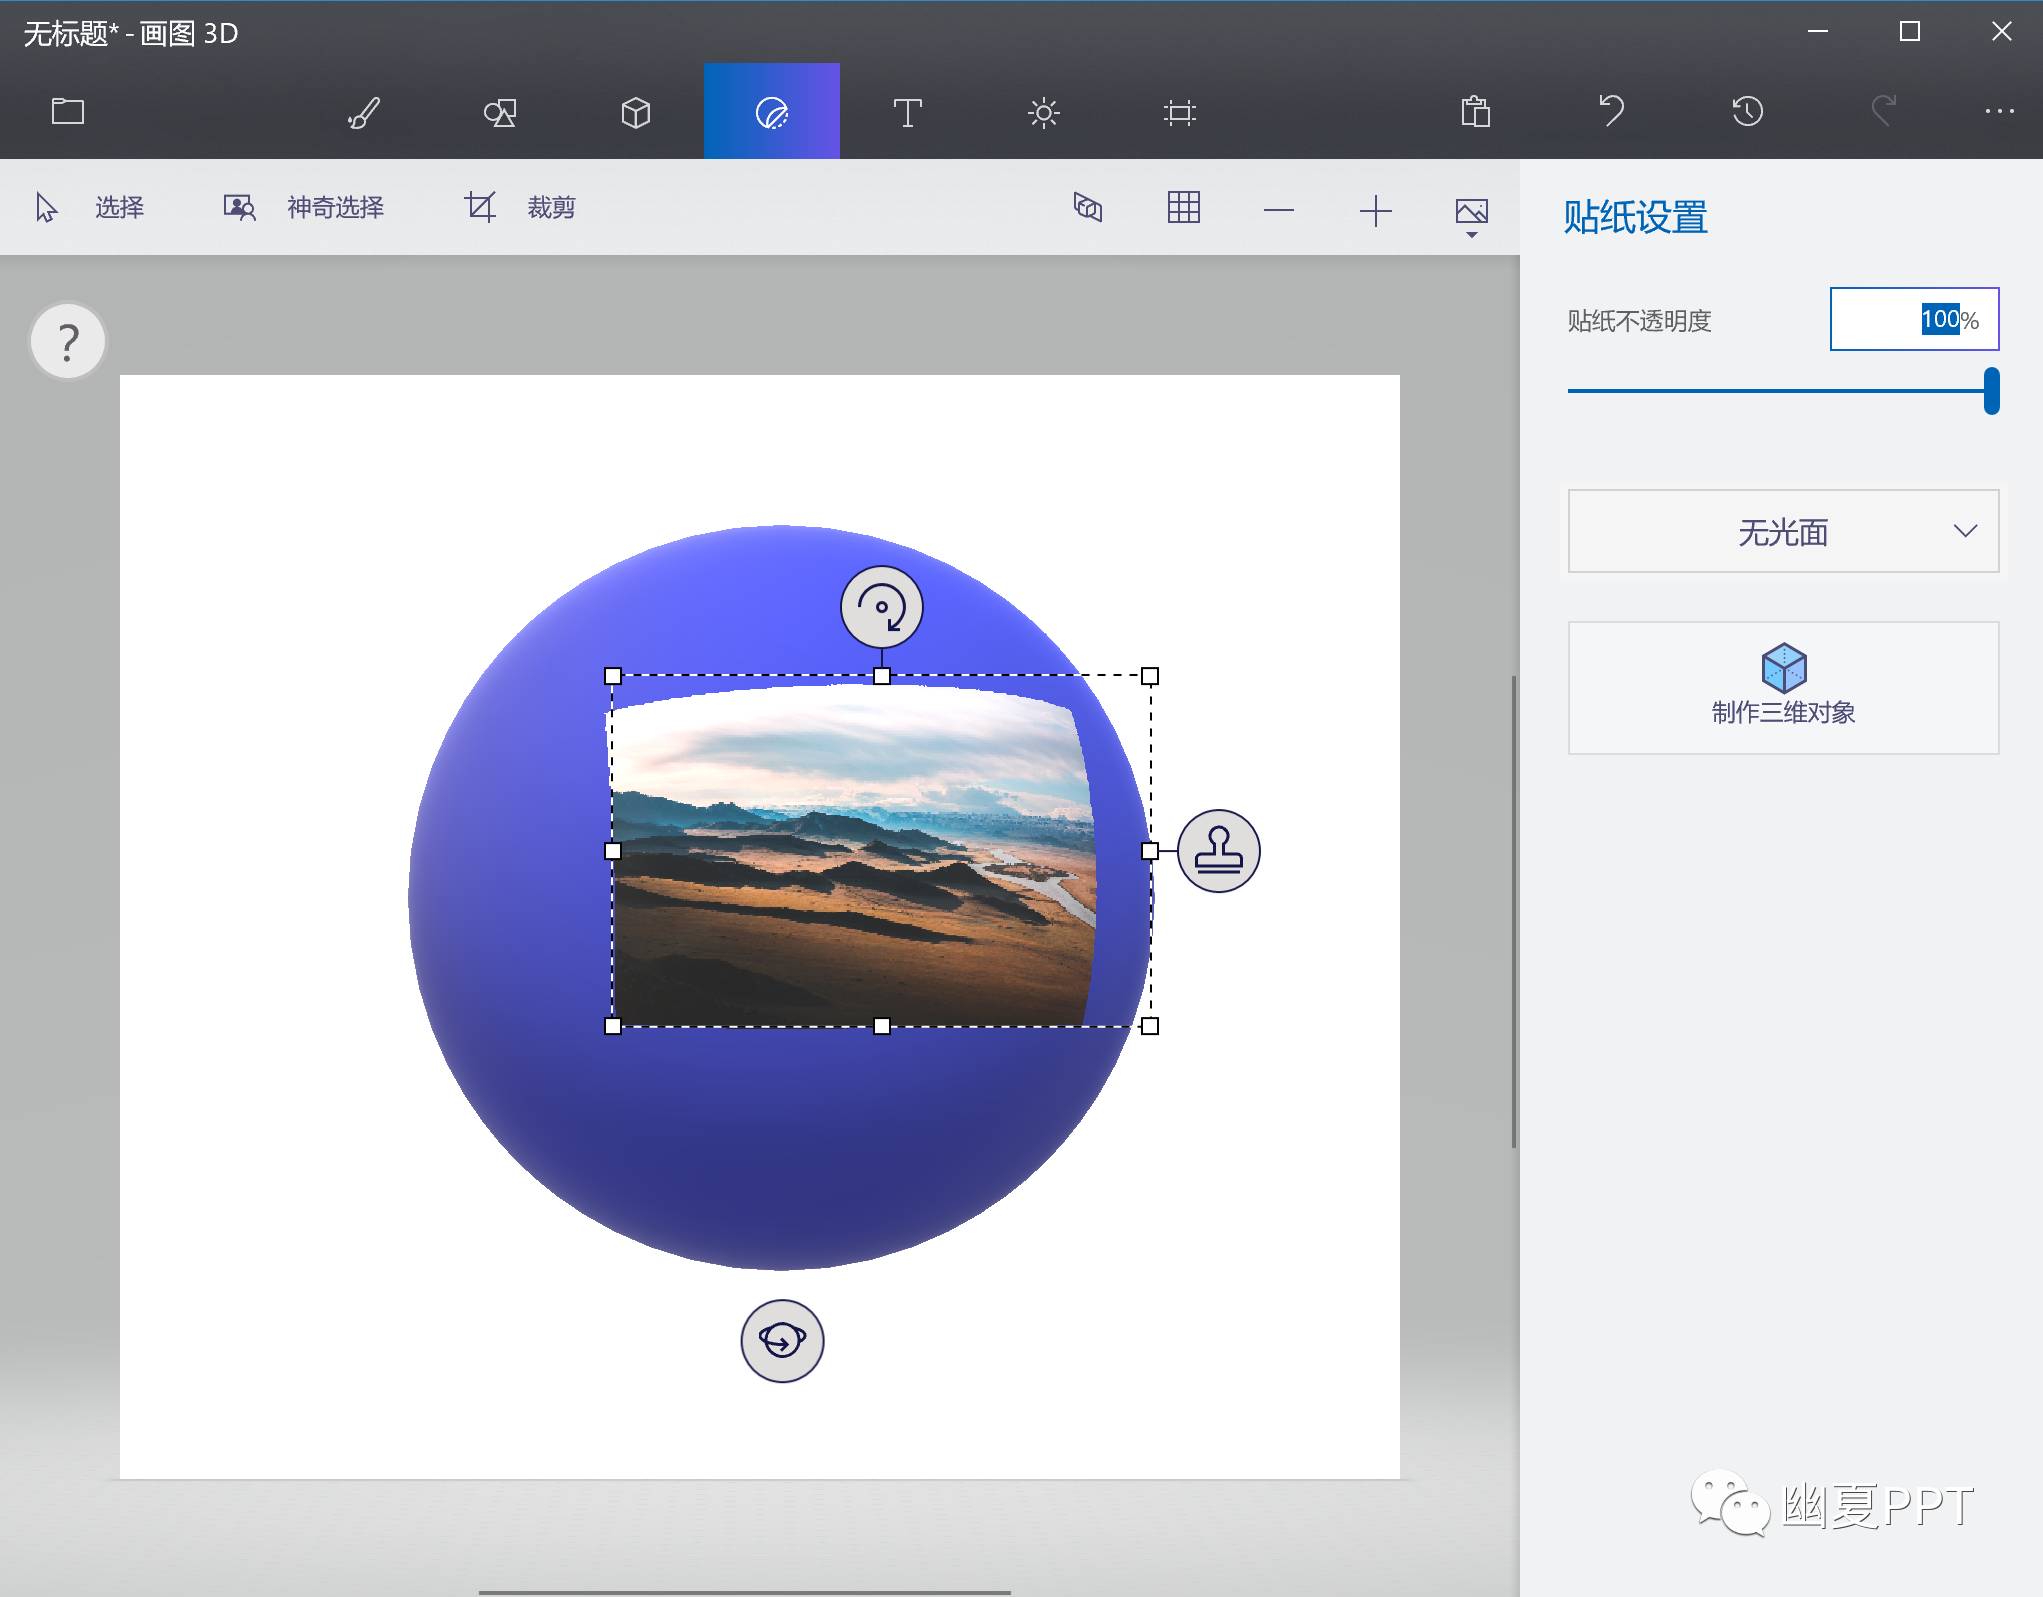Expand the 无光面 material dropdown

coord(1783,531)
